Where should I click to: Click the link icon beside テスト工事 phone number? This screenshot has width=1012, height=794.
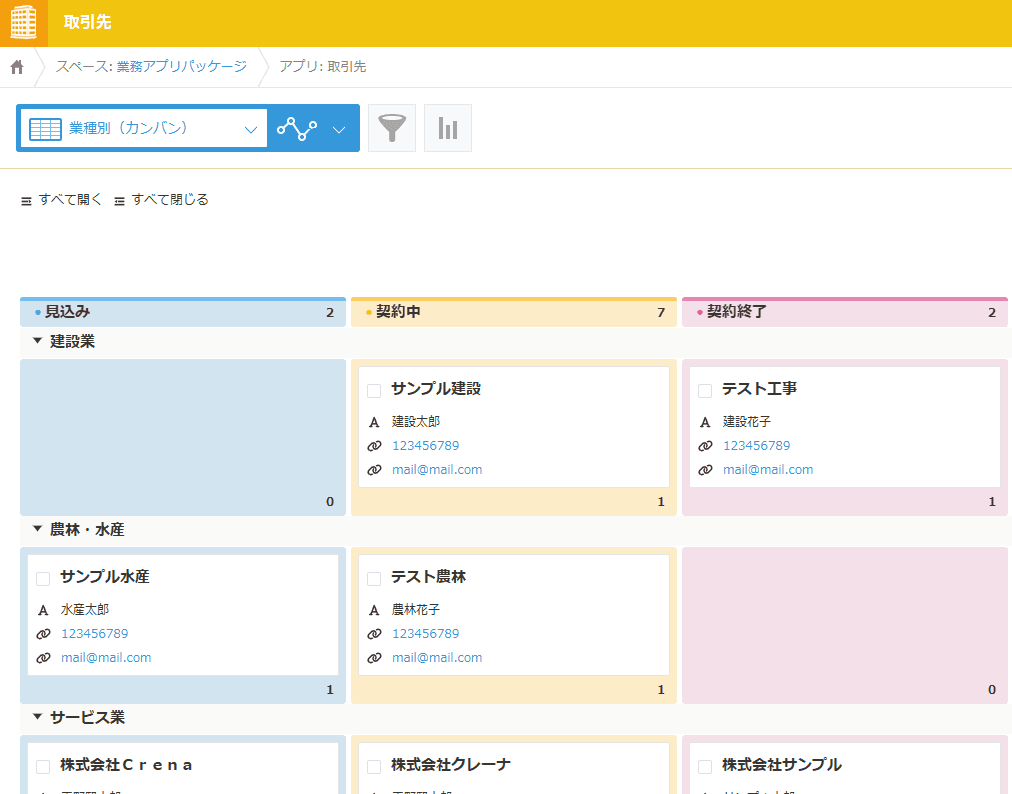pos(705,446)
